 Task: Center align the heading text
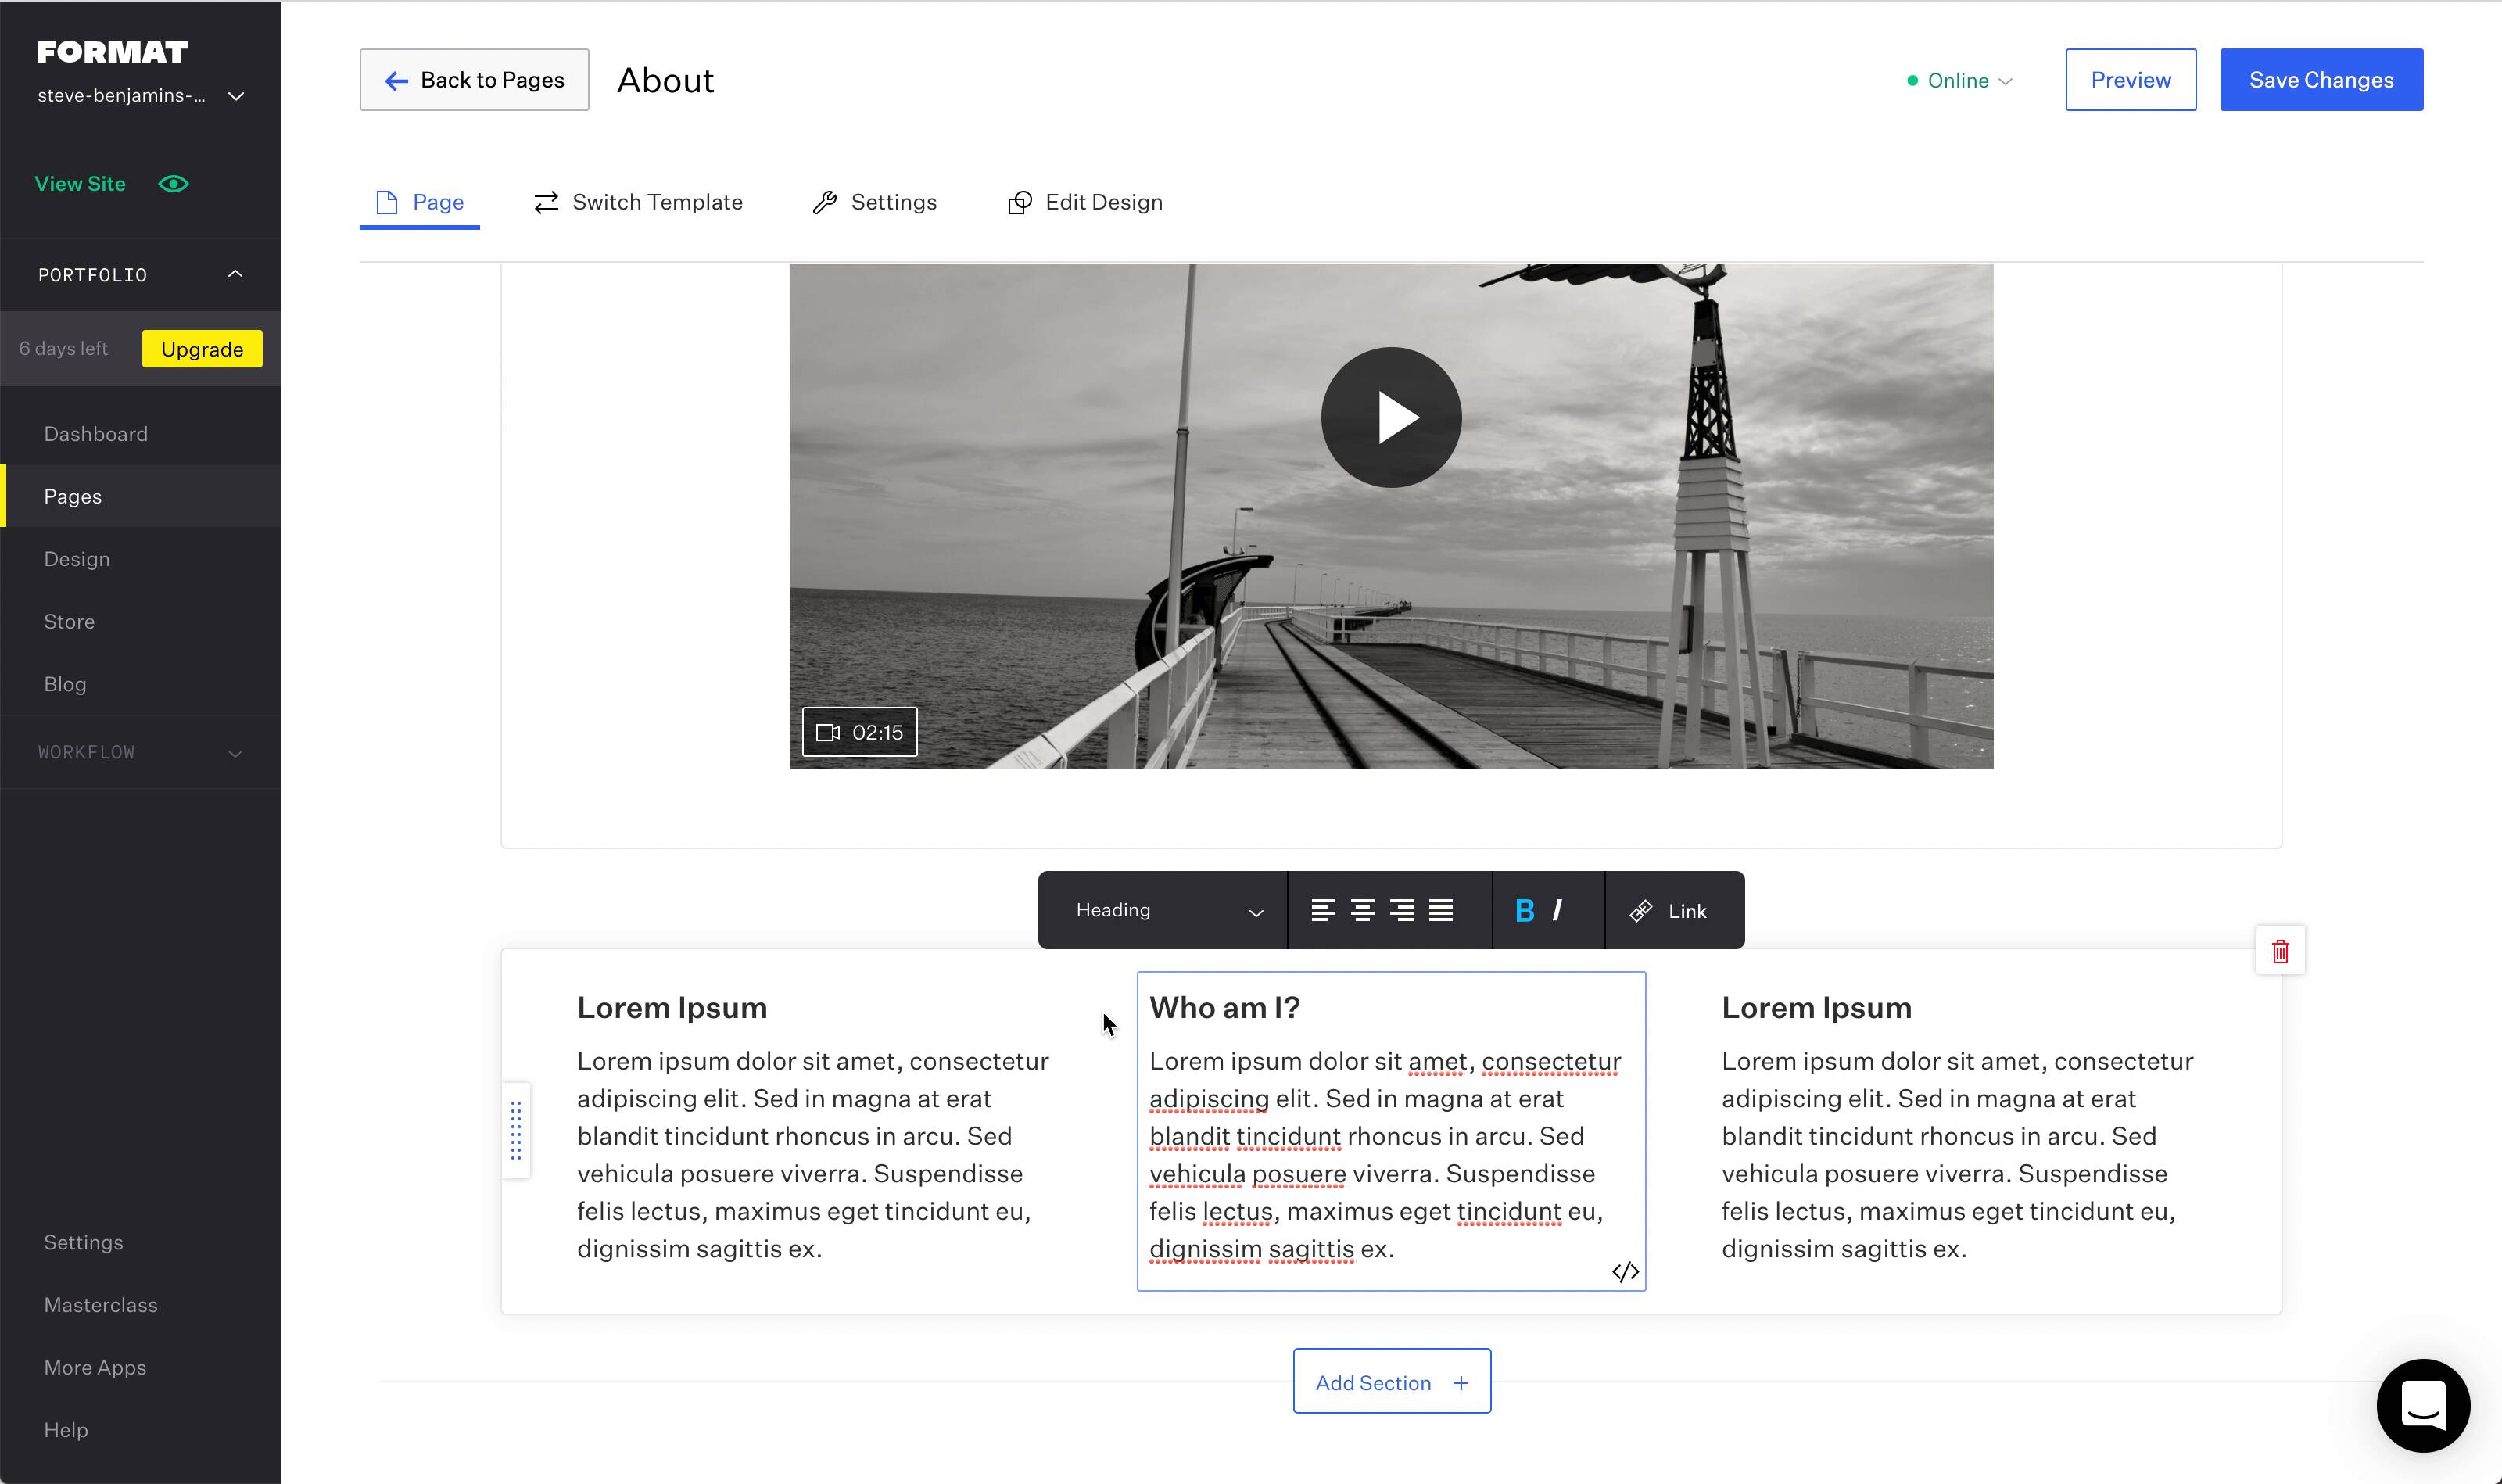coord(1362,910)
